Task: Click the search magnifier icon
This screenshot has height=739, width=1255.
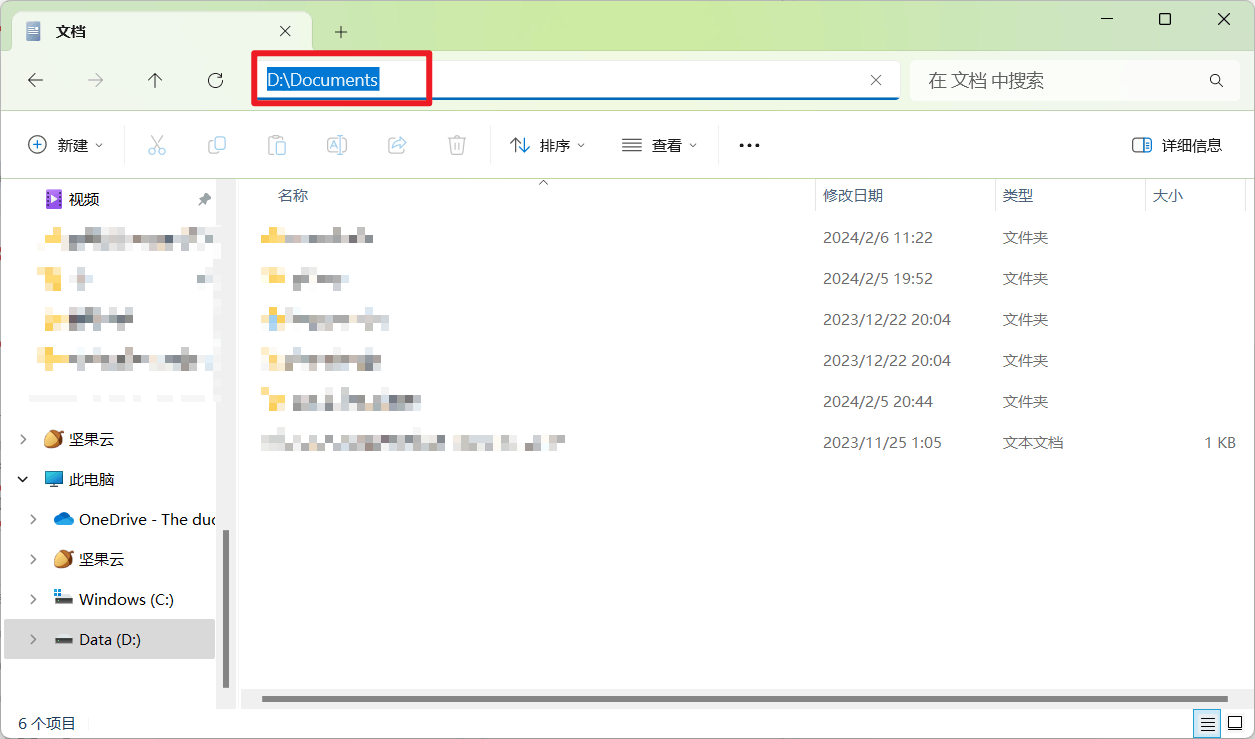Action: click(1216, 81)
